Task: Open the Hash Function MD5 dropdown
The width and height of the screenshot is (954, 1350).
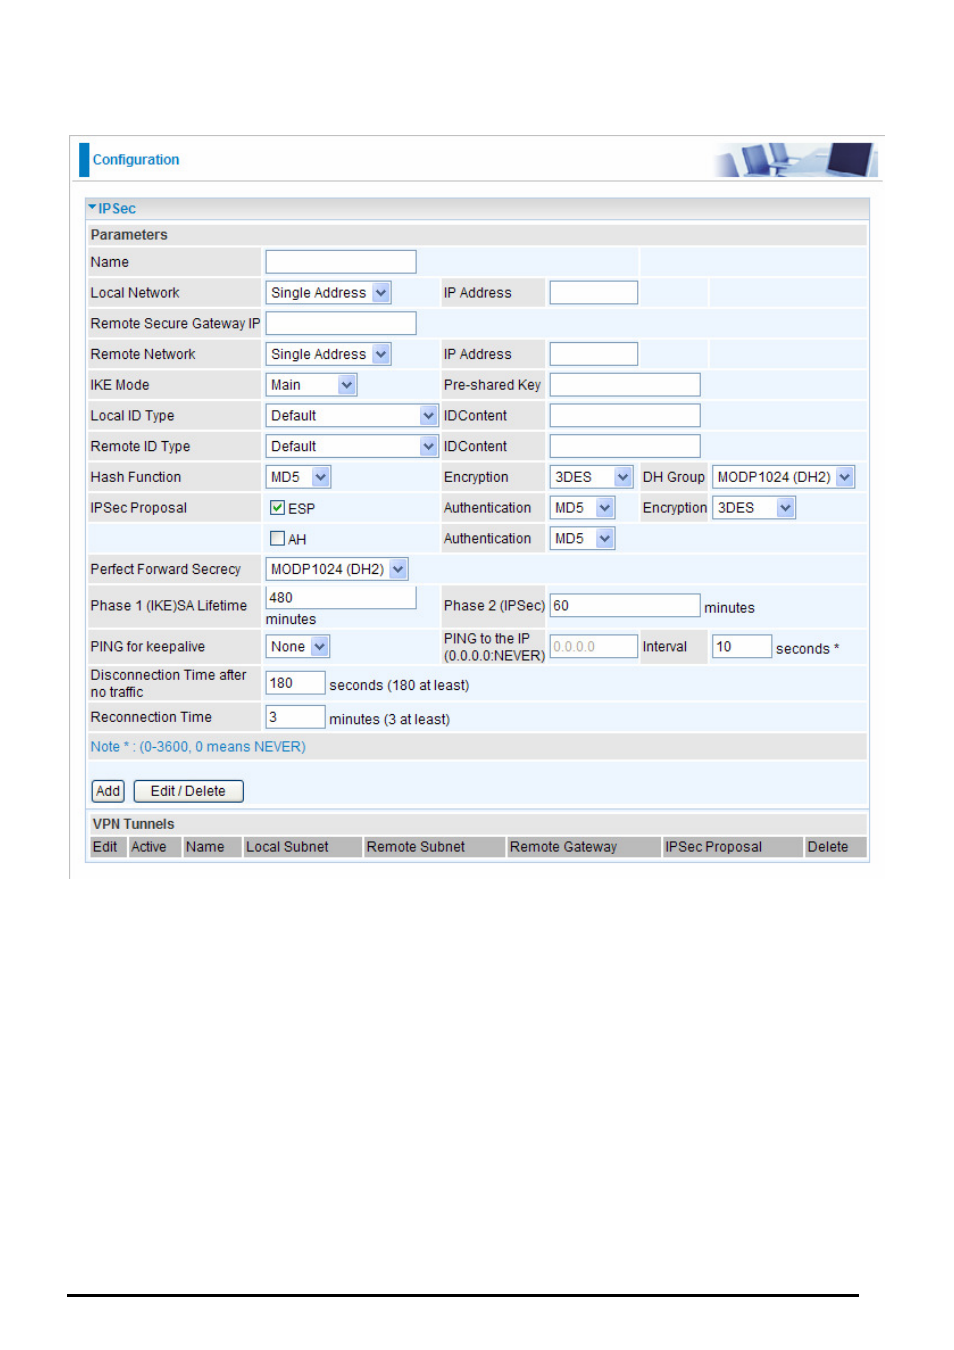Action: pyautogui.click(x=298, y=477)
